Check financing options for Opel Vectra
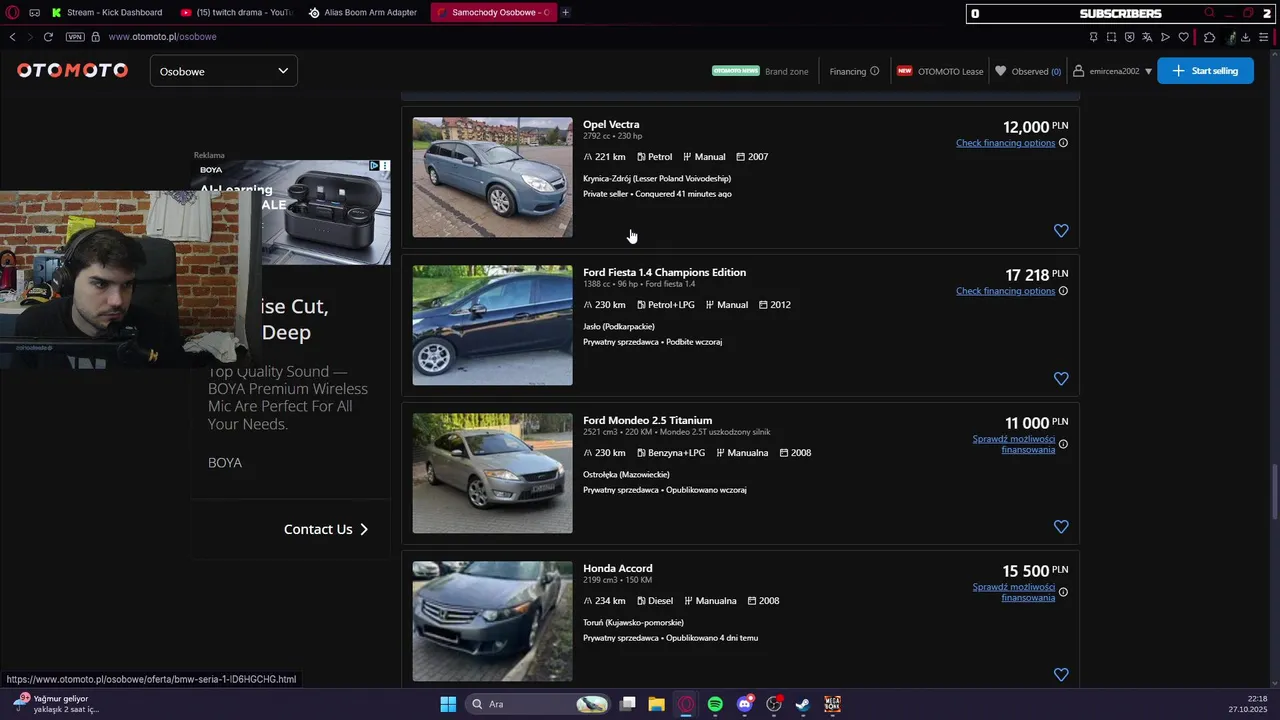The height and width of the screenshot is (720, 1280). (x=1005, y=143)
